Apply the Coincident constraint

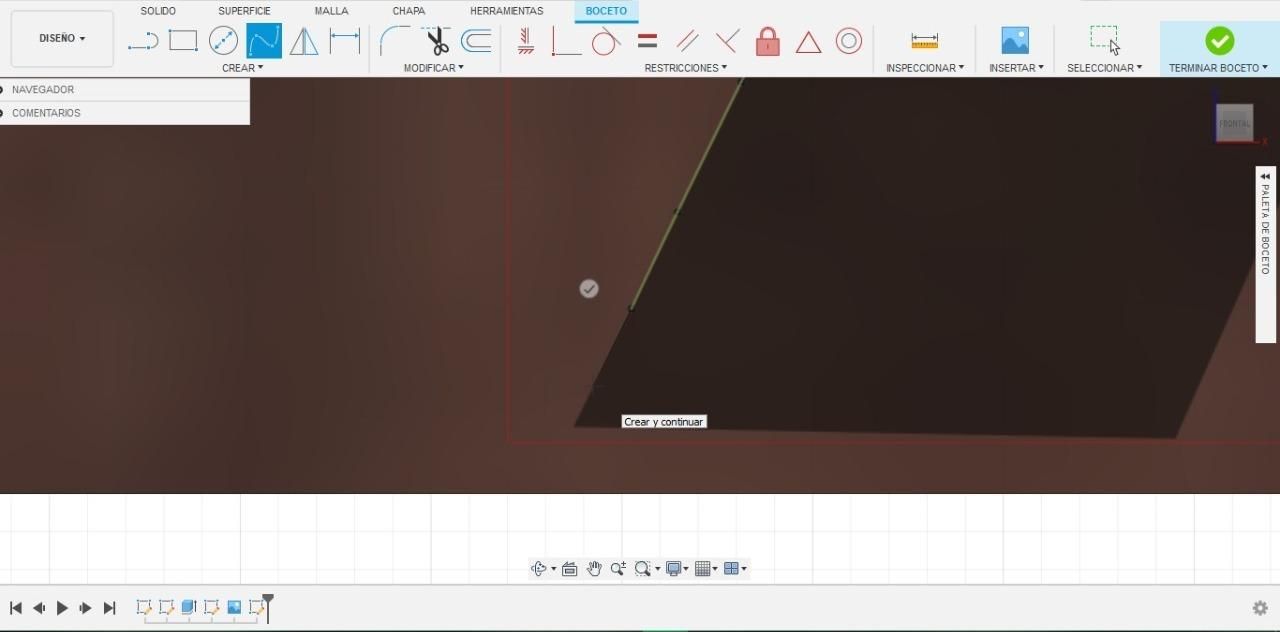[x=566, y=41]
